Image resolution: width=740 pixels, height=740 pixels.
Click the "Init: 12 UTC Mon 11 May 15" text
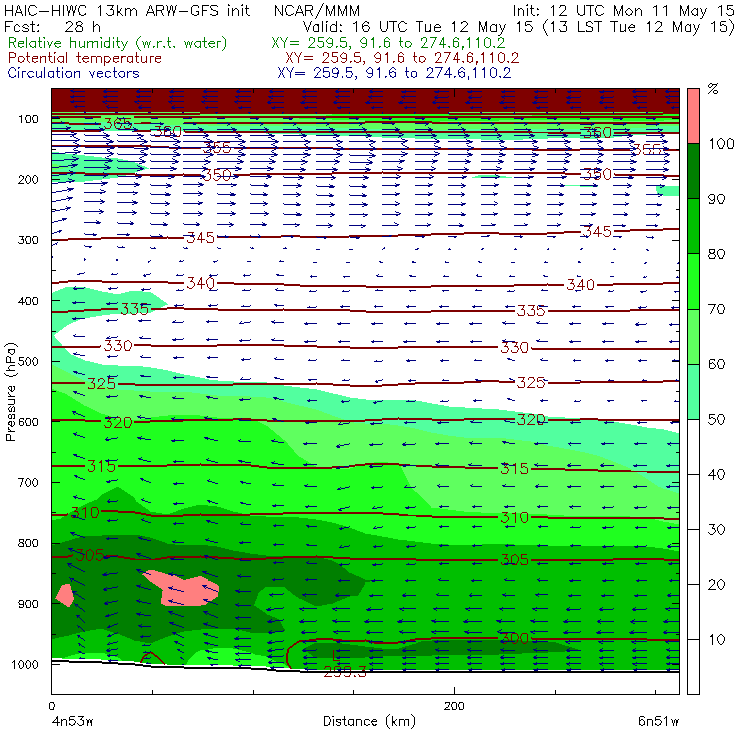pyautogui.click(x=623, y=10)
